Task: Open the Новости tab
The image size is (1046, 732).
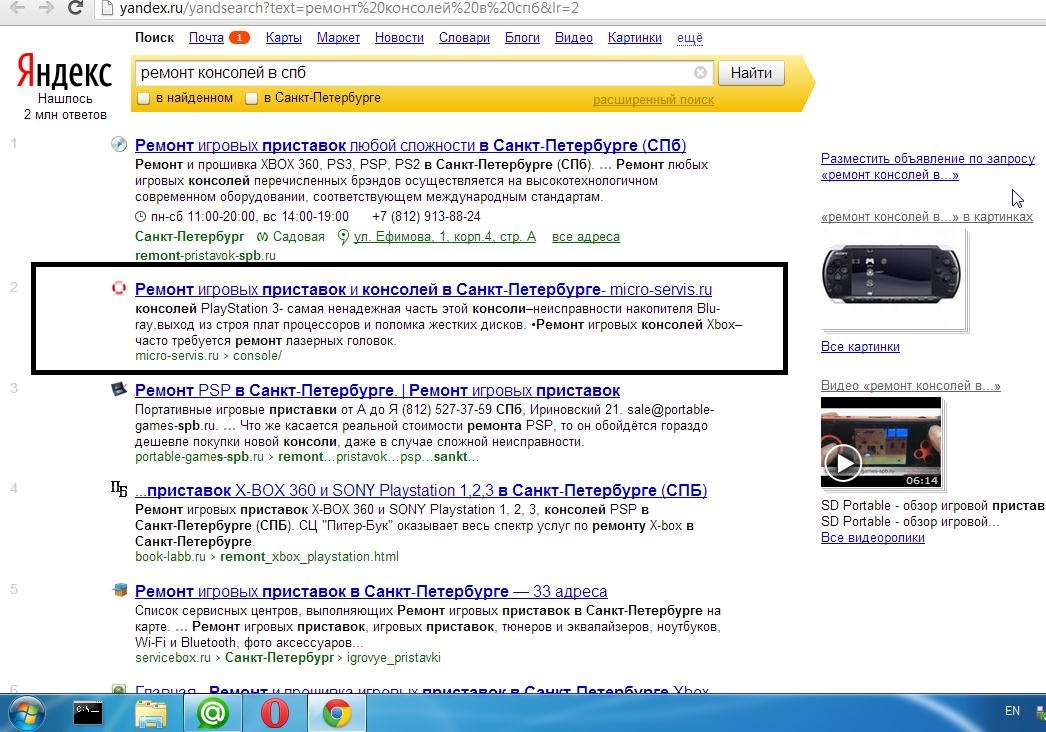Action: [399, 38]
